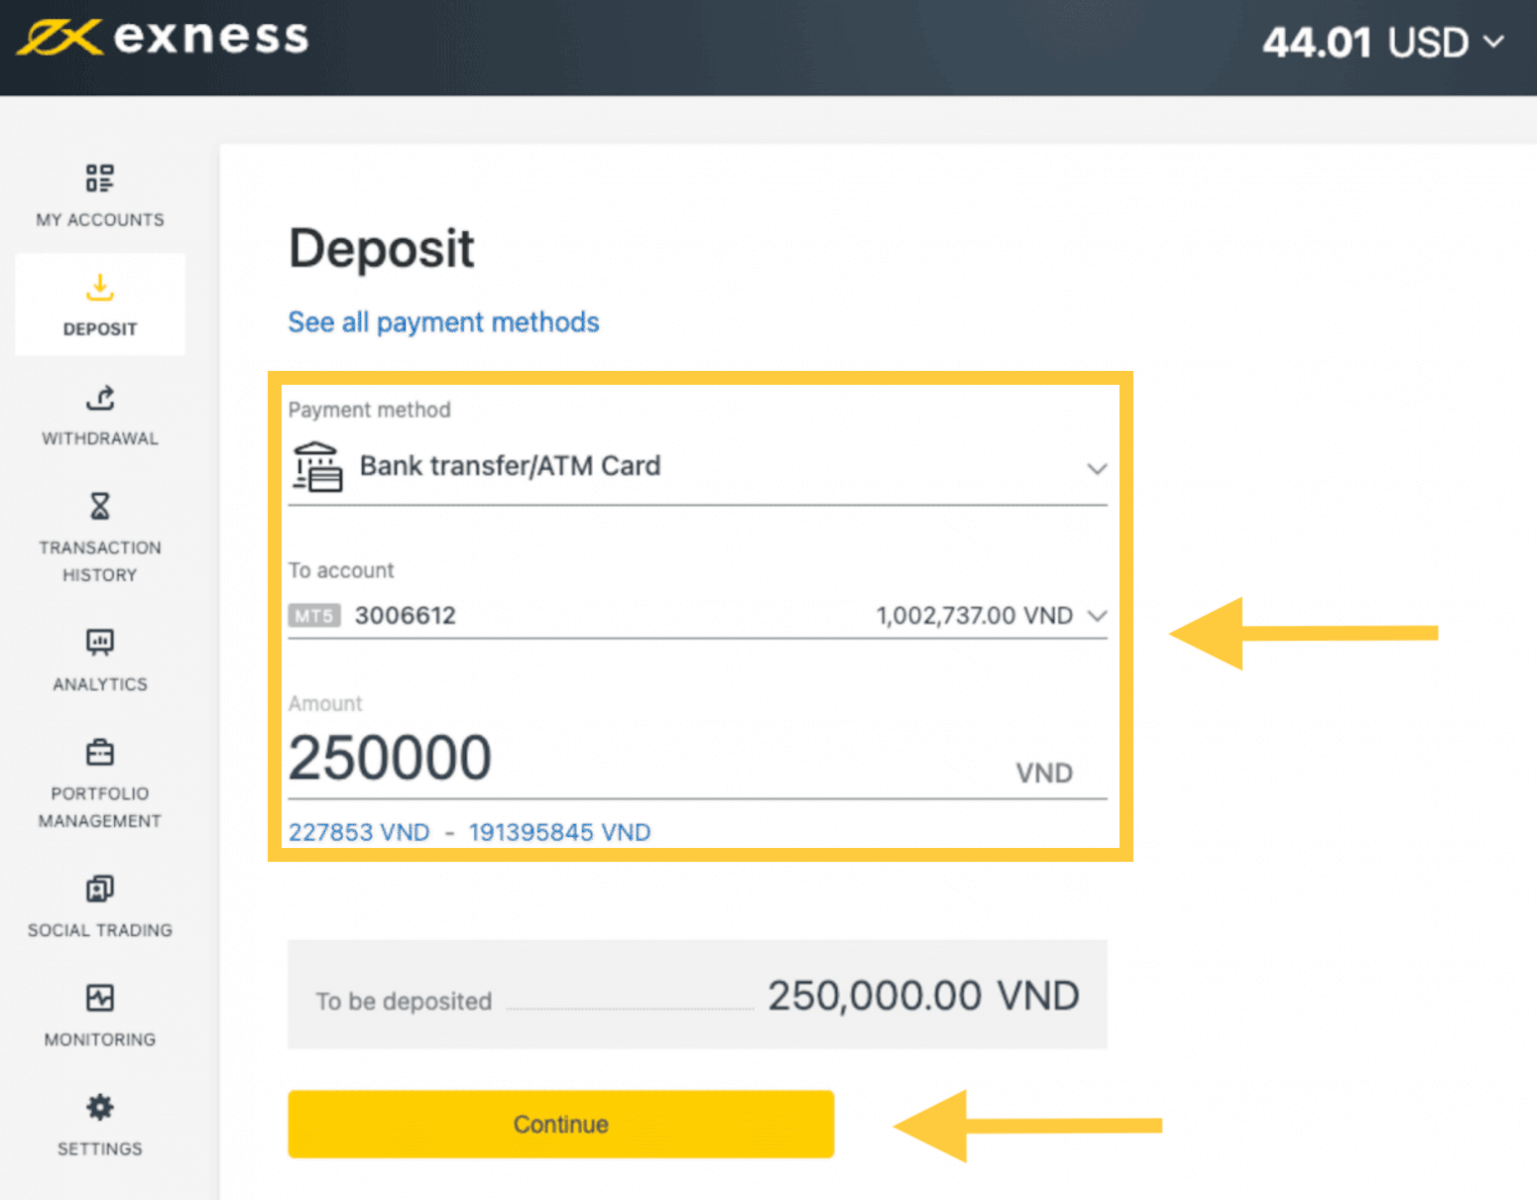Viewport: 1537px width, 1200px height.
Task: Open Analytics sidebar label
Action: pyautogui.click(x=100, y=685)
